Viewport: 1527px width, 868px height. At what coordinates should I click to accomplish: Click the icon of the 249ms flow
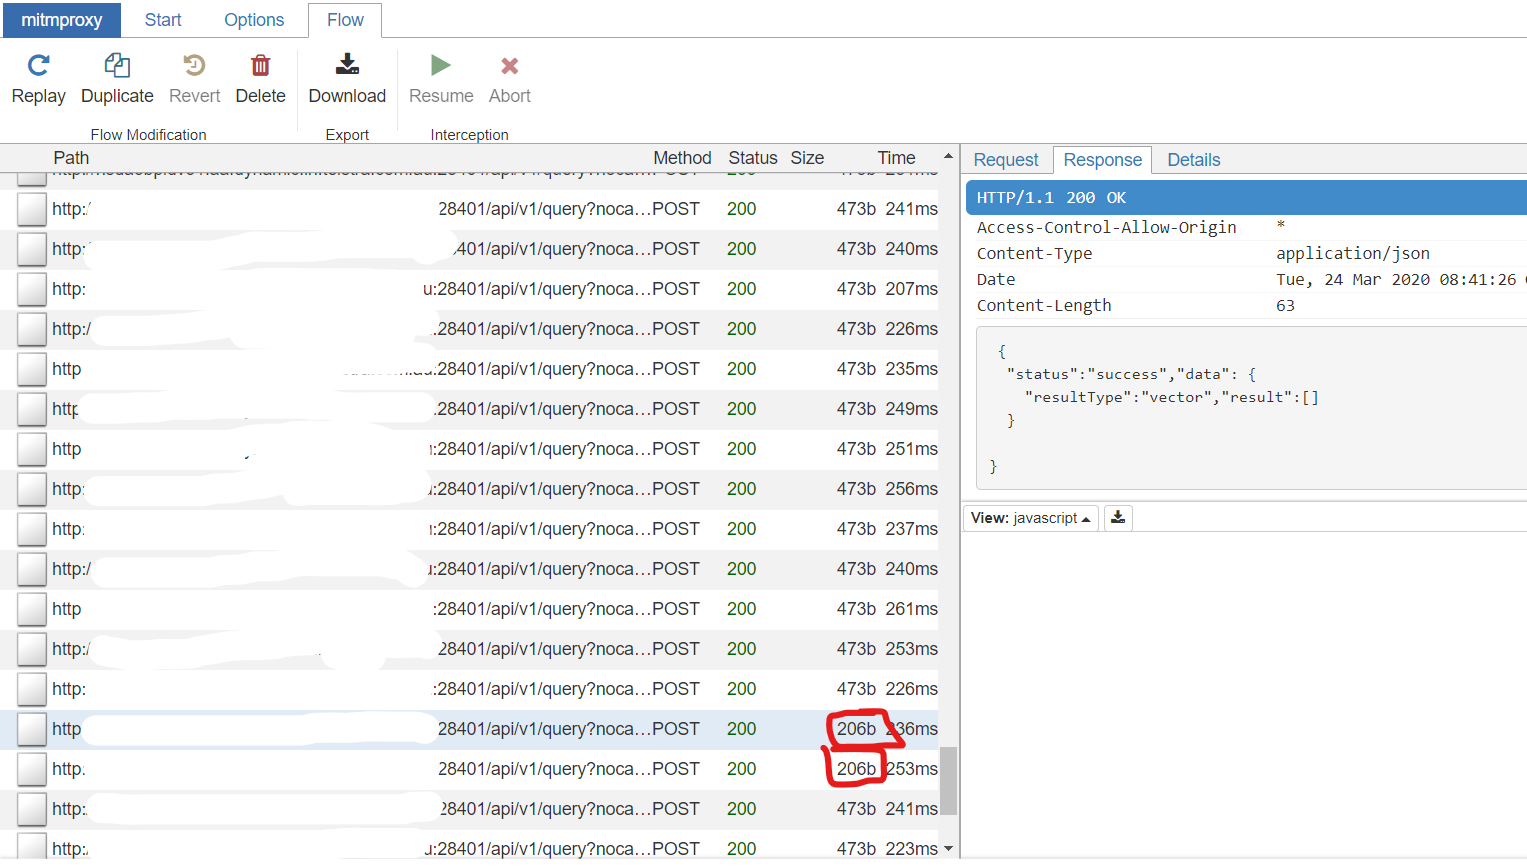click(x=32, y=409)
